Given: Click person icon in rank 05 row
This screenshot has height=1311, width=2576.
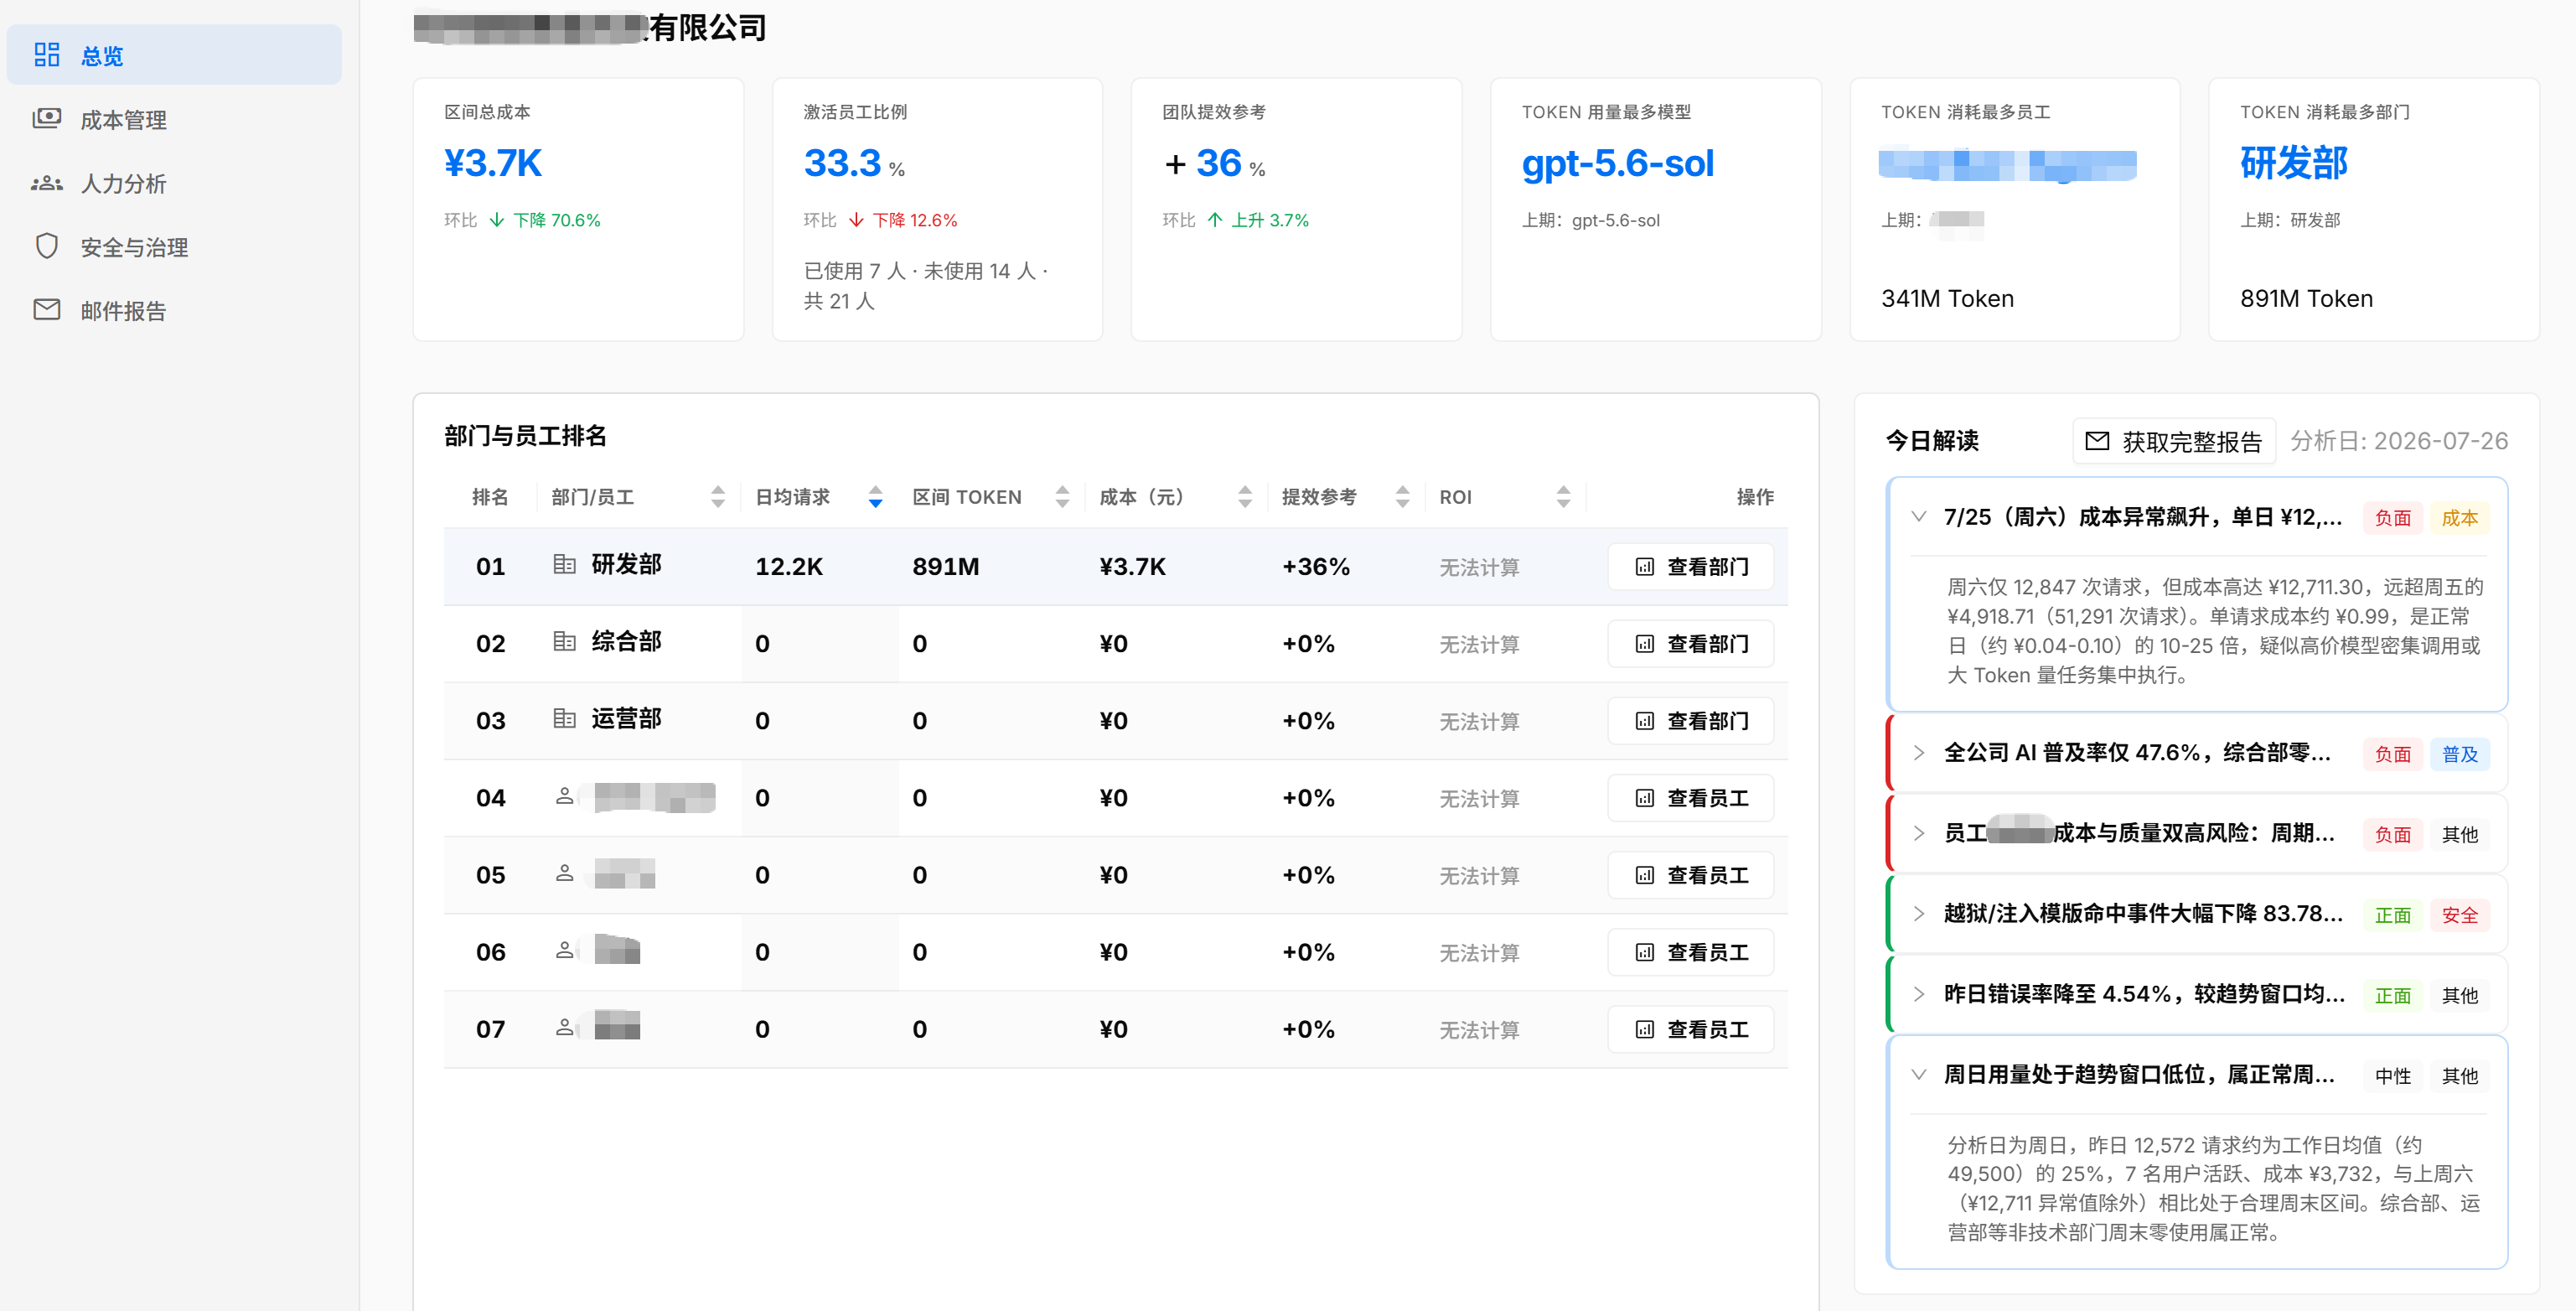Looking at the screenshot, I should click(564, 873).
